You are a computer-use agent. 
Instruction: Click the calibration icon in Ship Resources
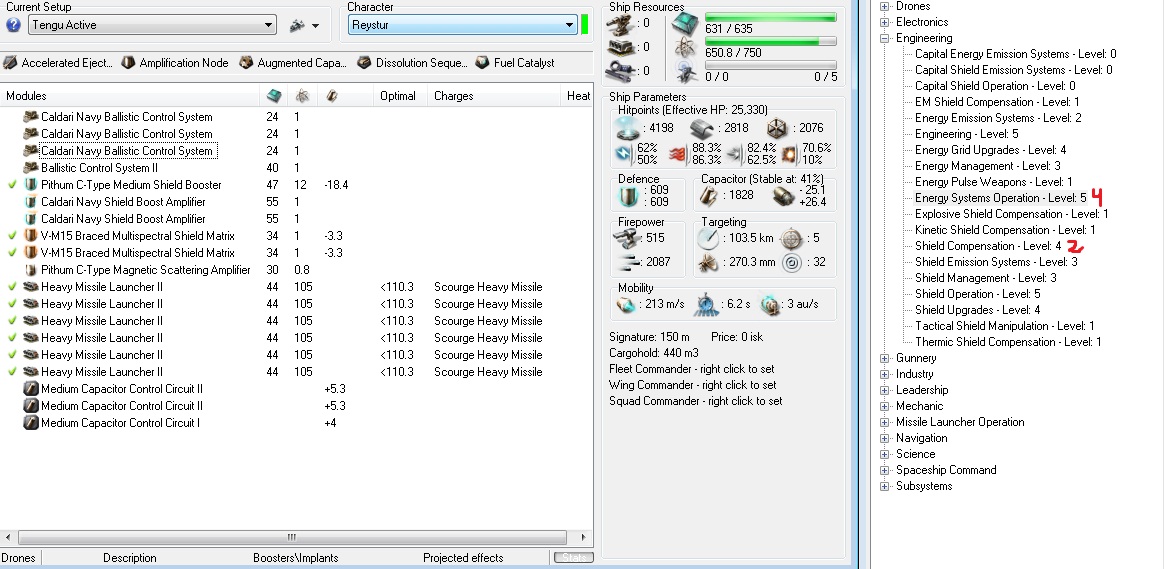pyautogui.click(x=618, y=71)
